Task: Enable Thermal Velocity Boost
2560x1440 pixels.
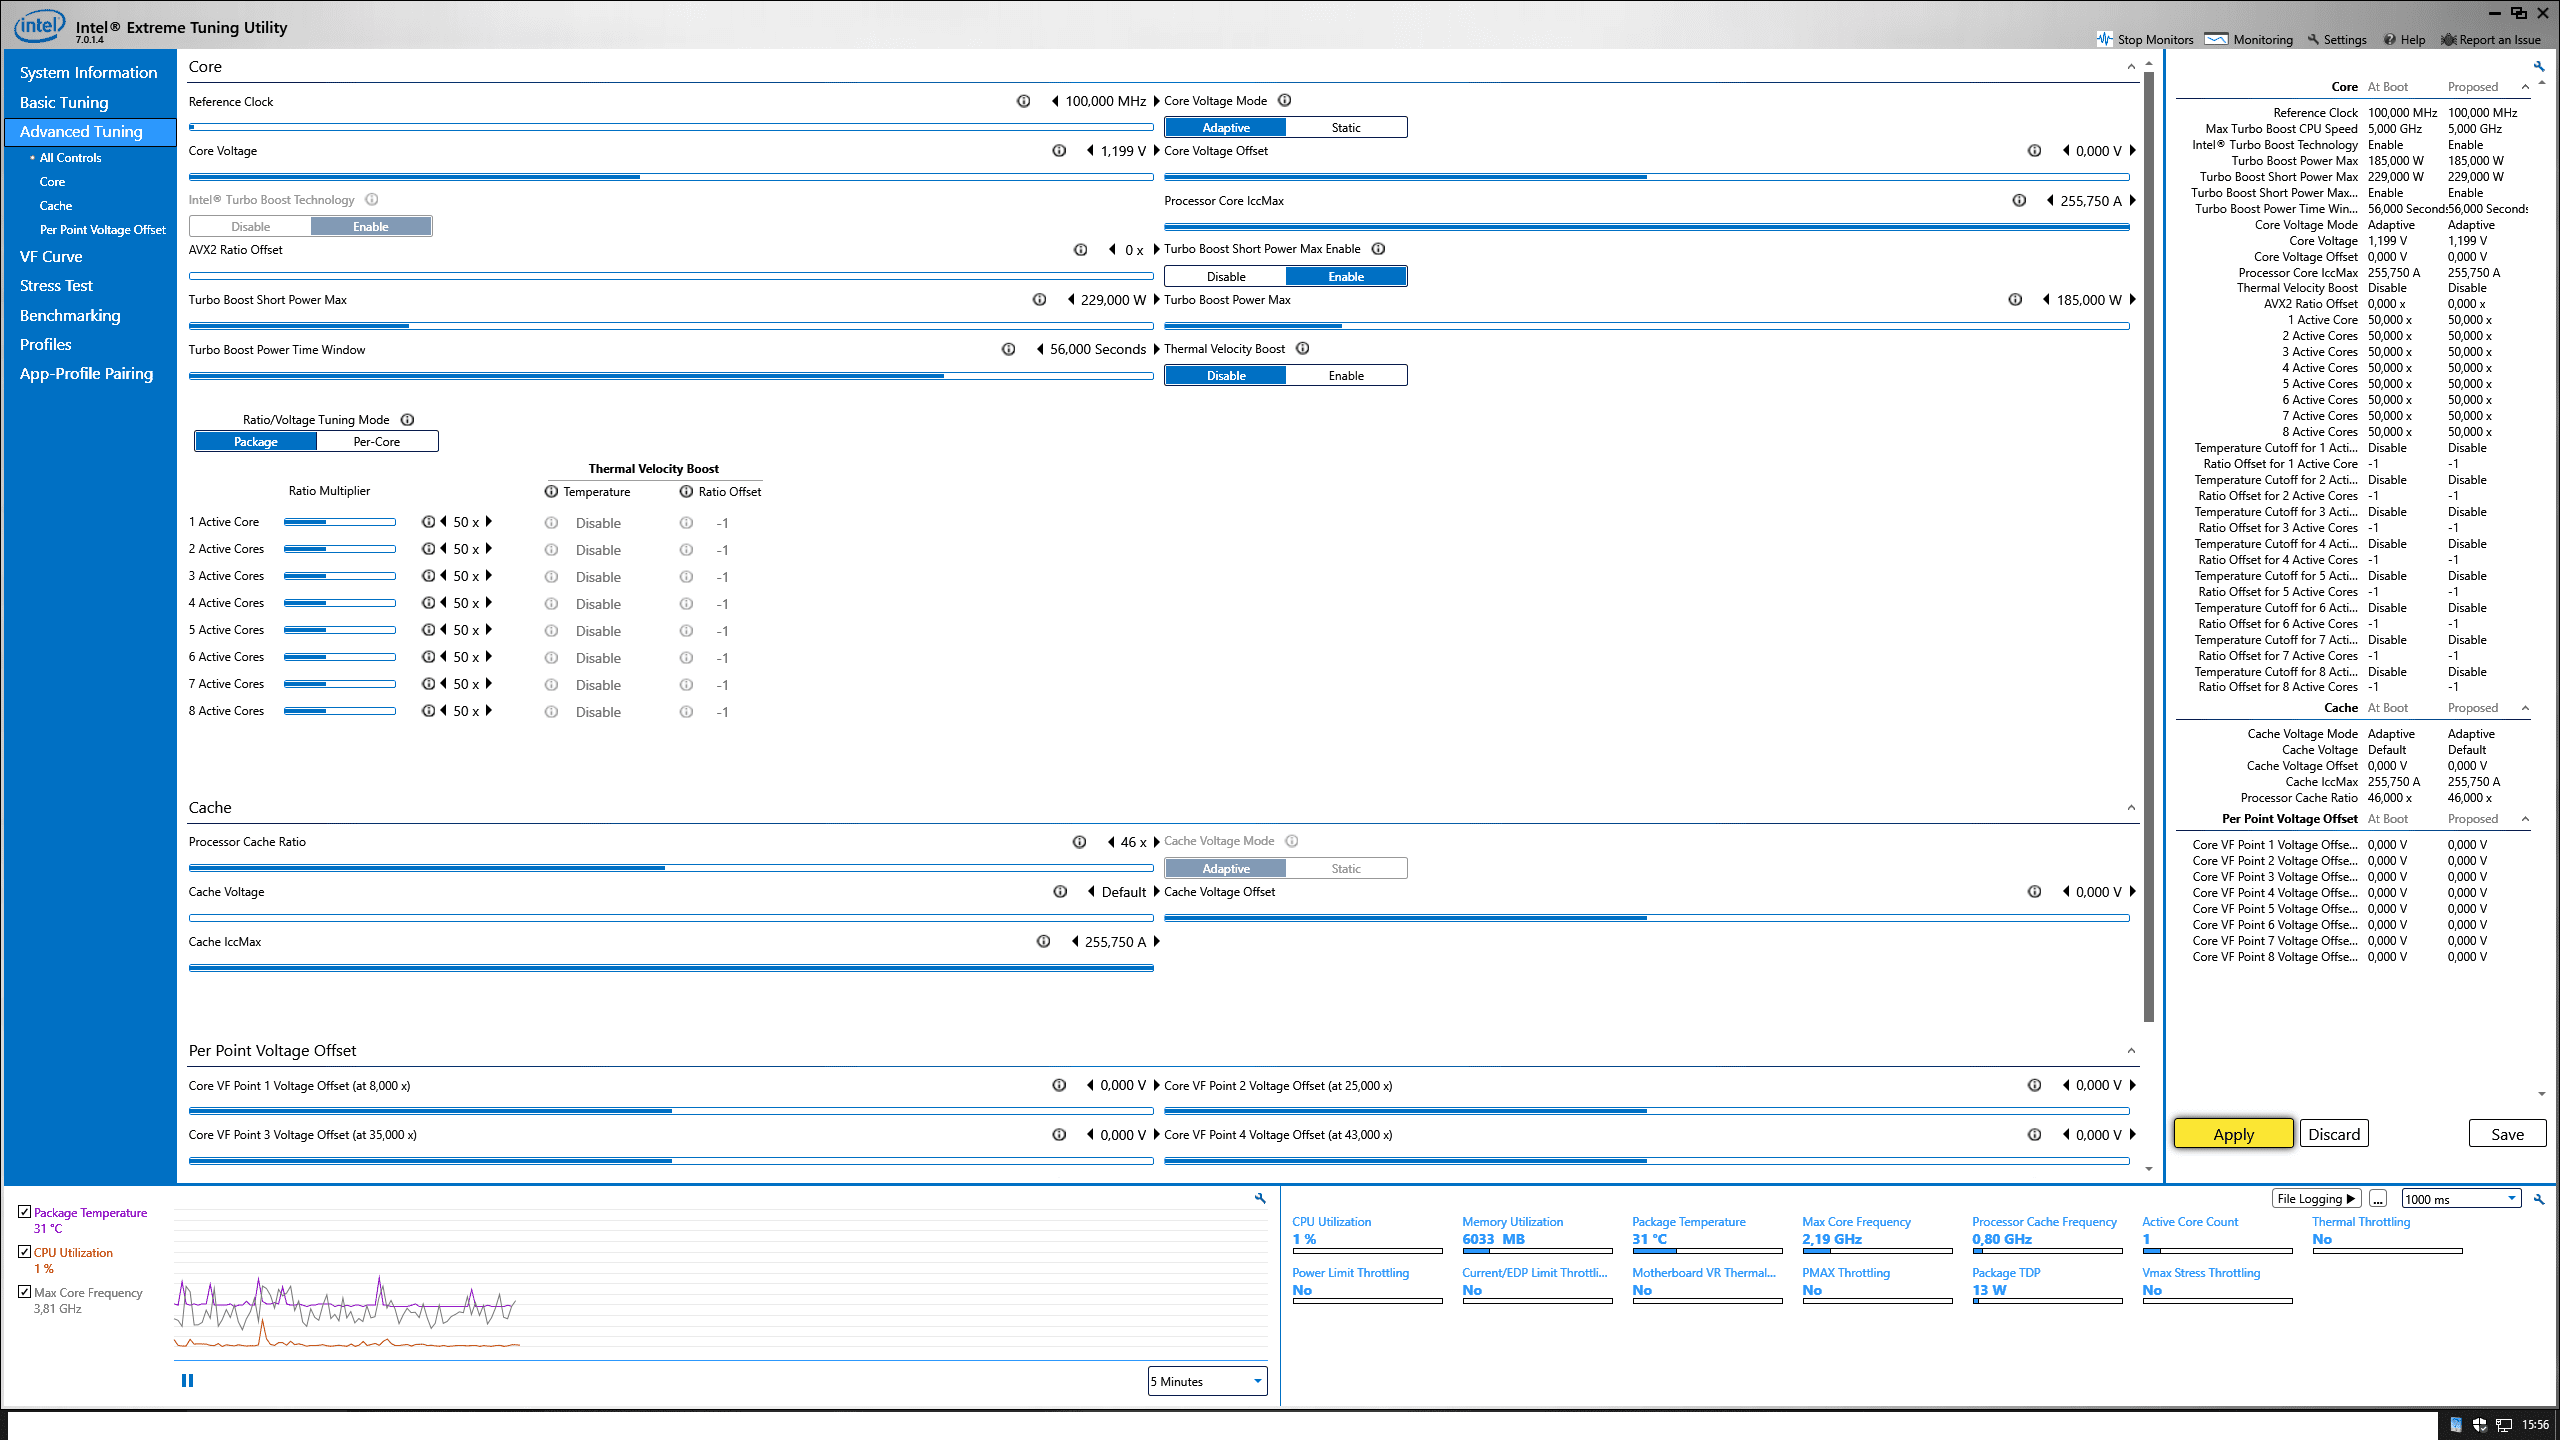Action: pos(1346,375)
